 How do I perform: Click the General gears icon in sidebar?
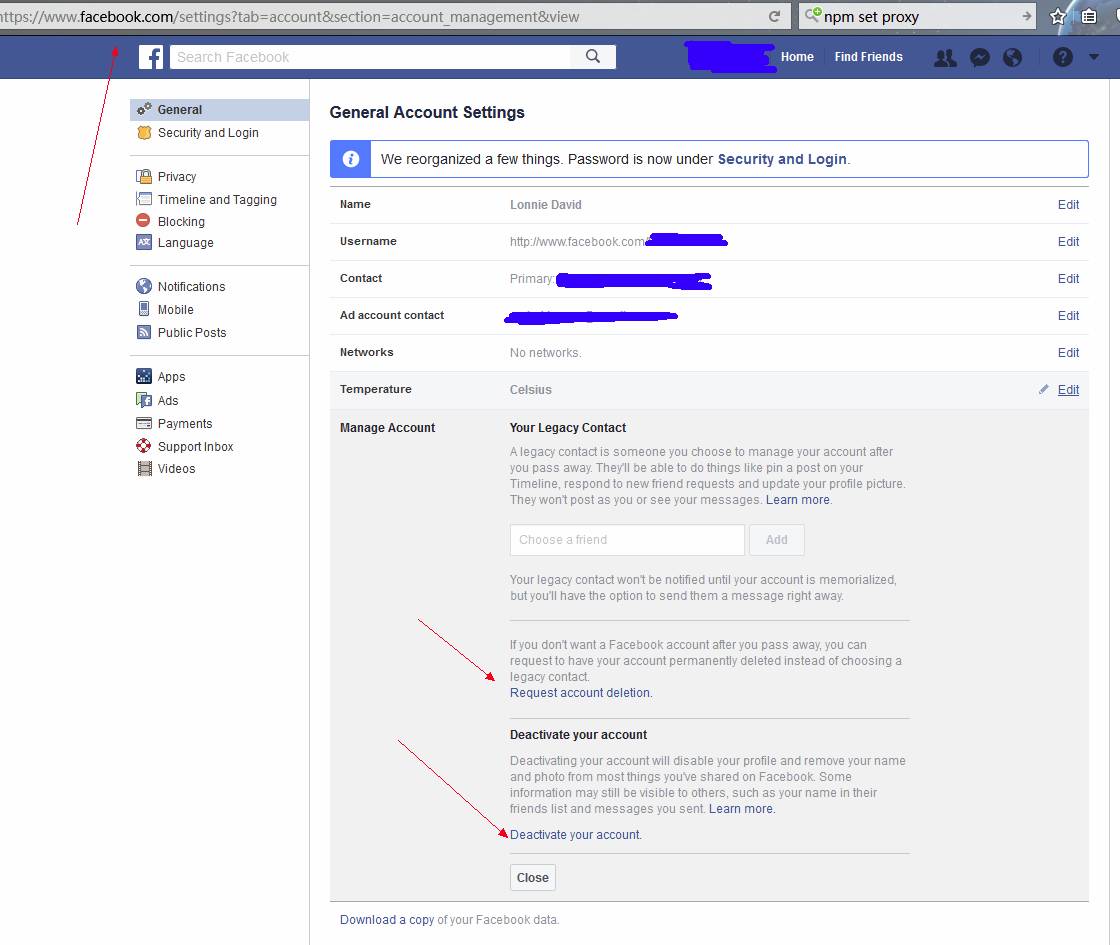[144, 109]
